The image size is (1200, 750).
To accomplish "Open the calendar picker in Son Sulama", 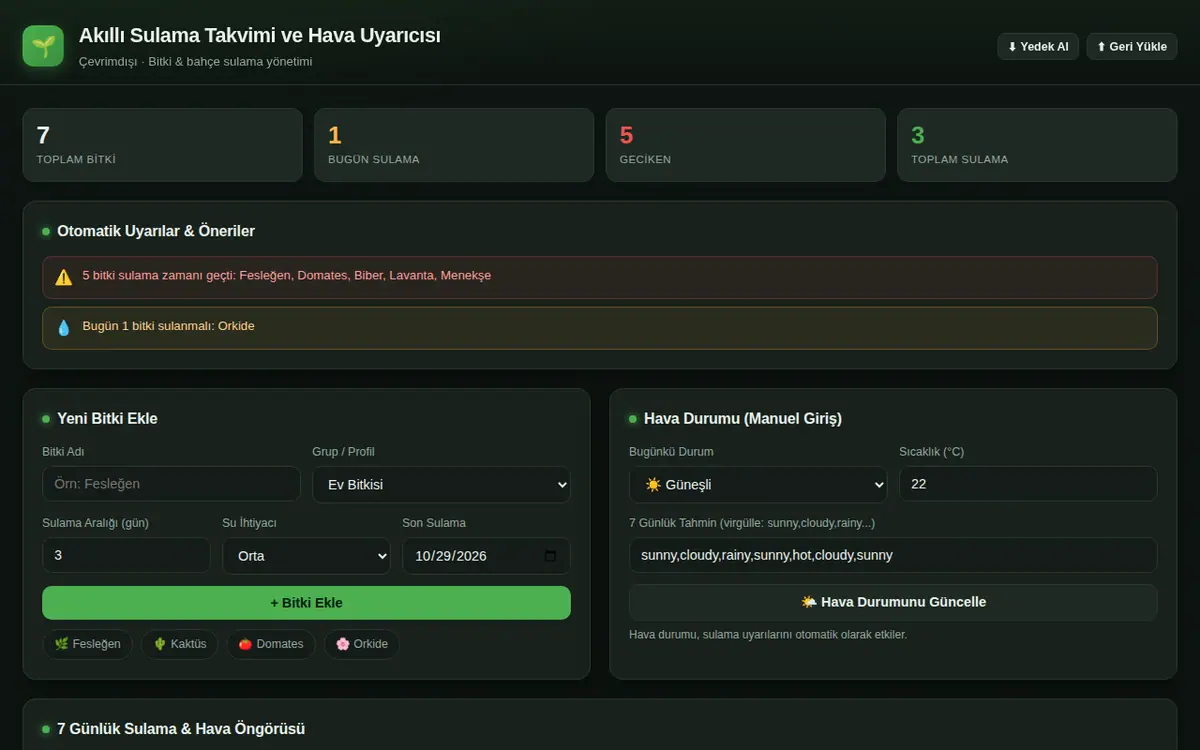I will 550,556.
